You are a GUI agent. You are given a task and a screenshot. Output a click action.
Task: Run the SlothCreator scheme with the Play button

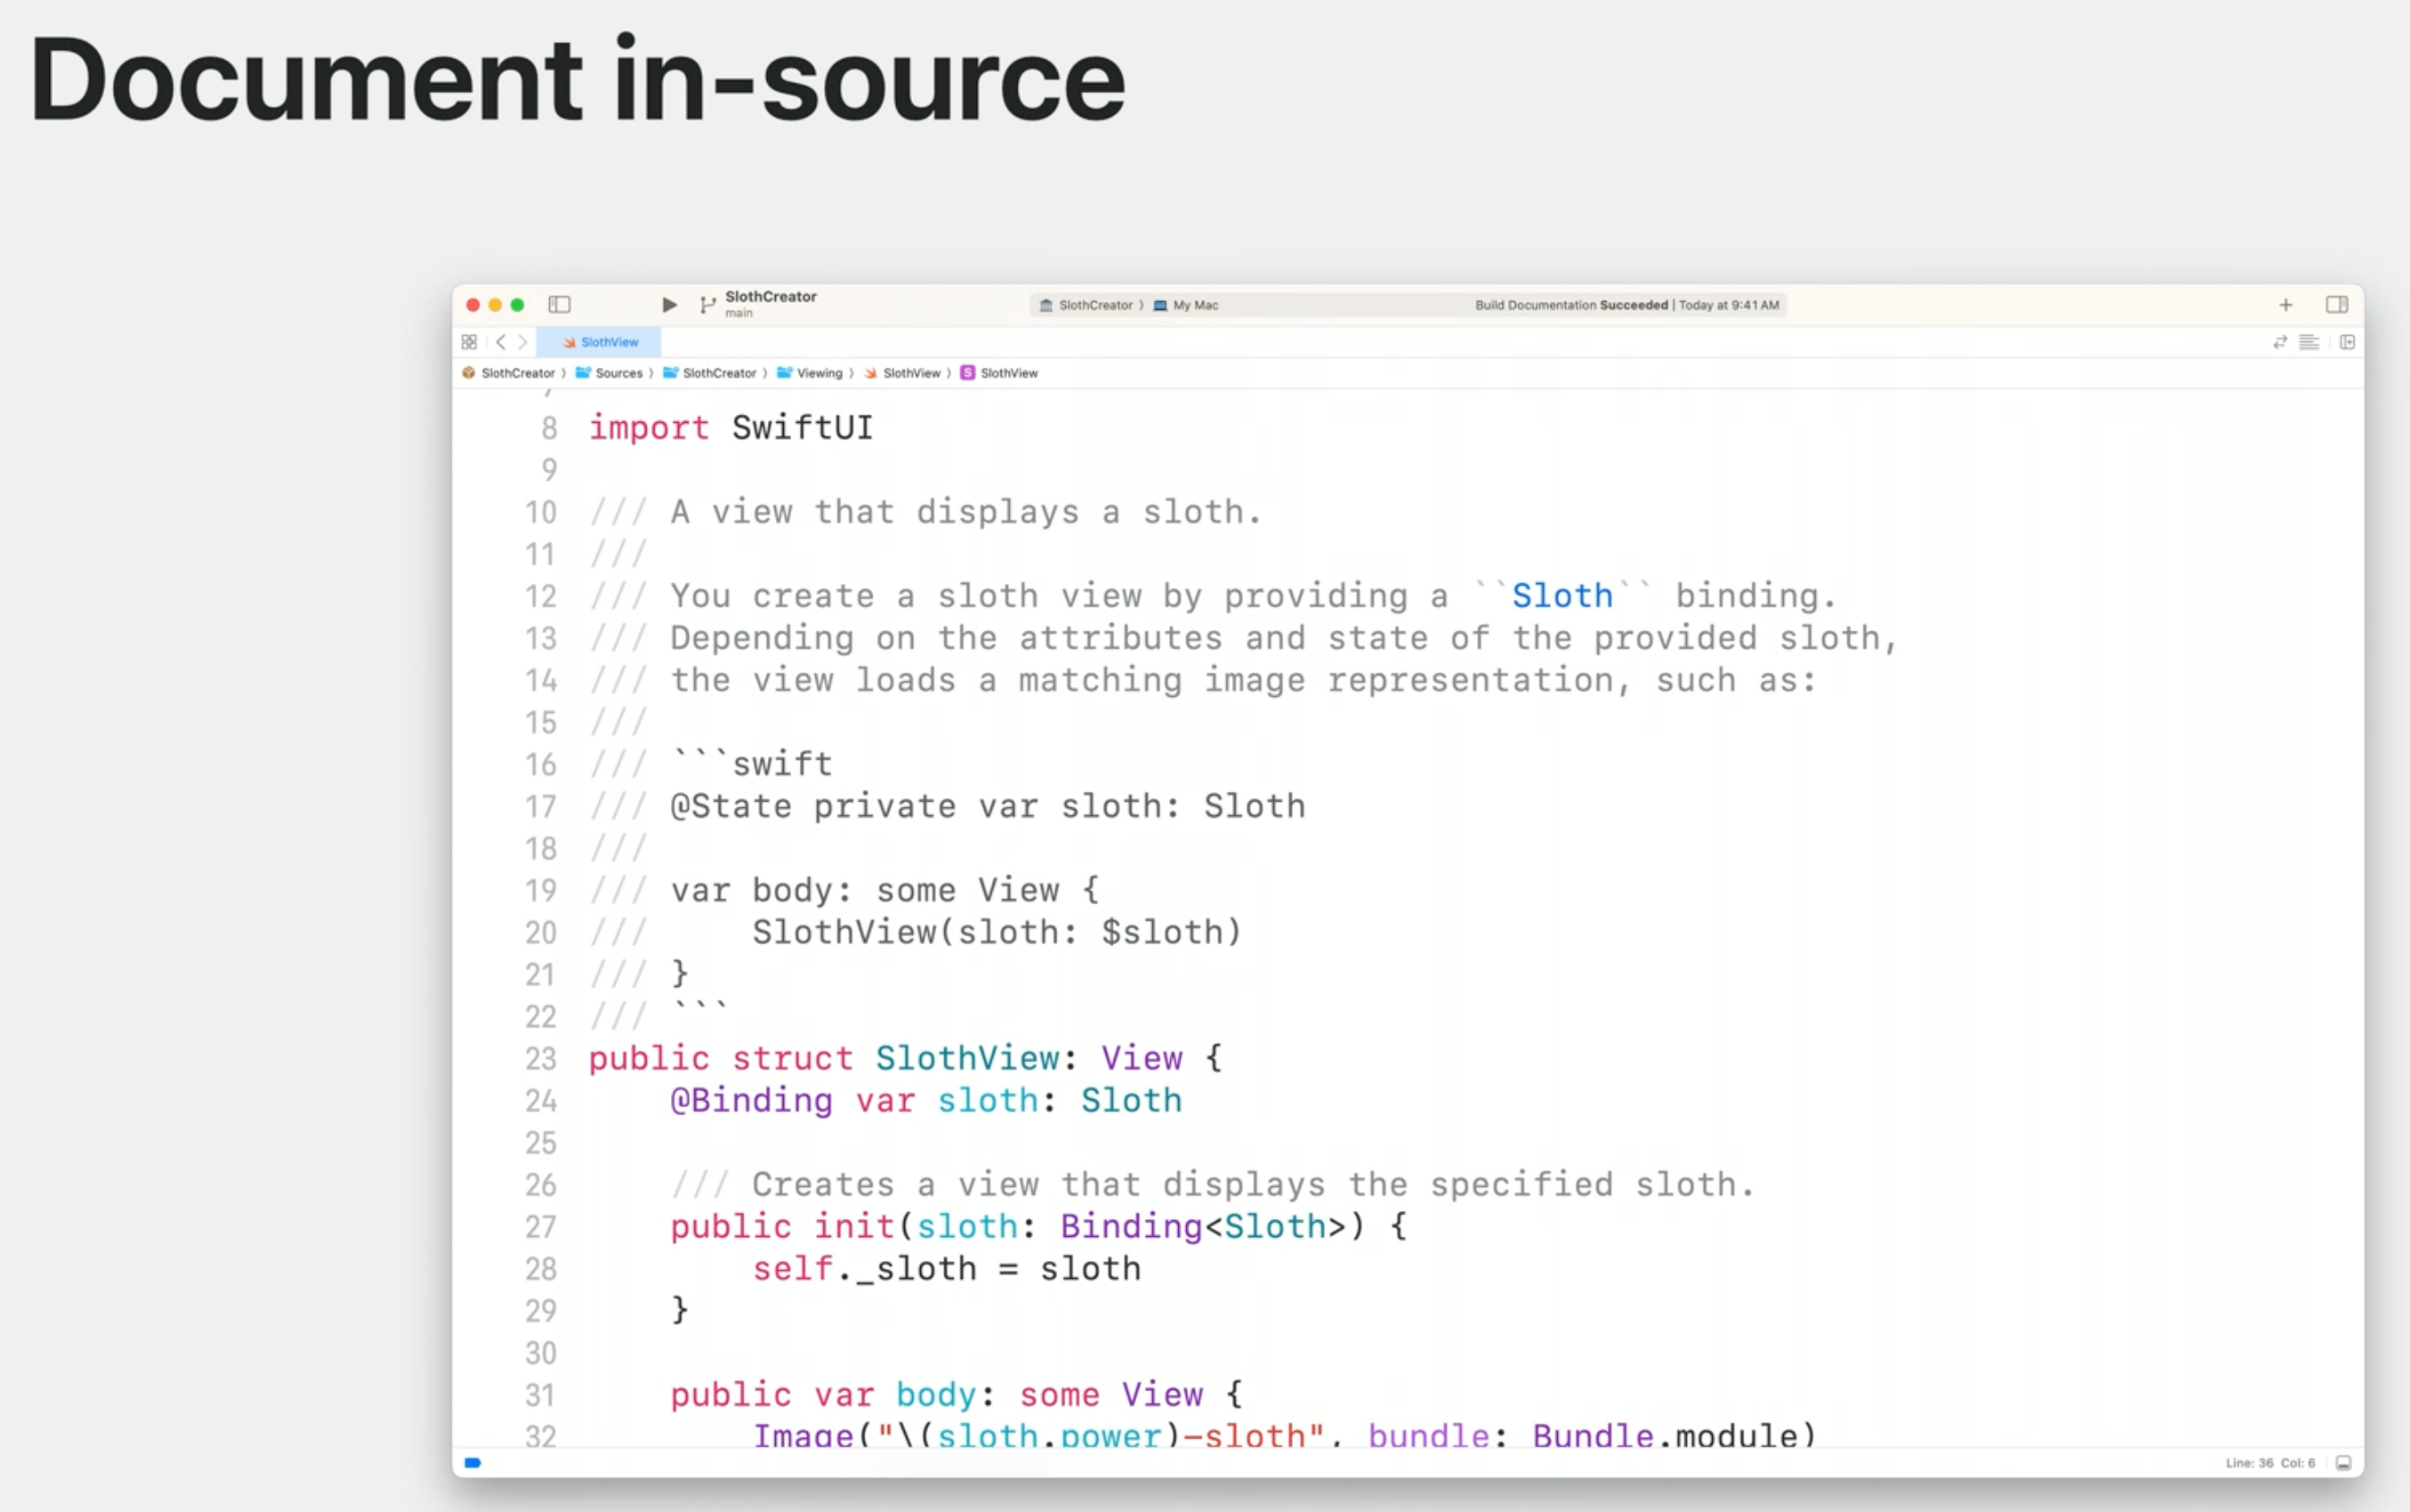tap(669, 305)
